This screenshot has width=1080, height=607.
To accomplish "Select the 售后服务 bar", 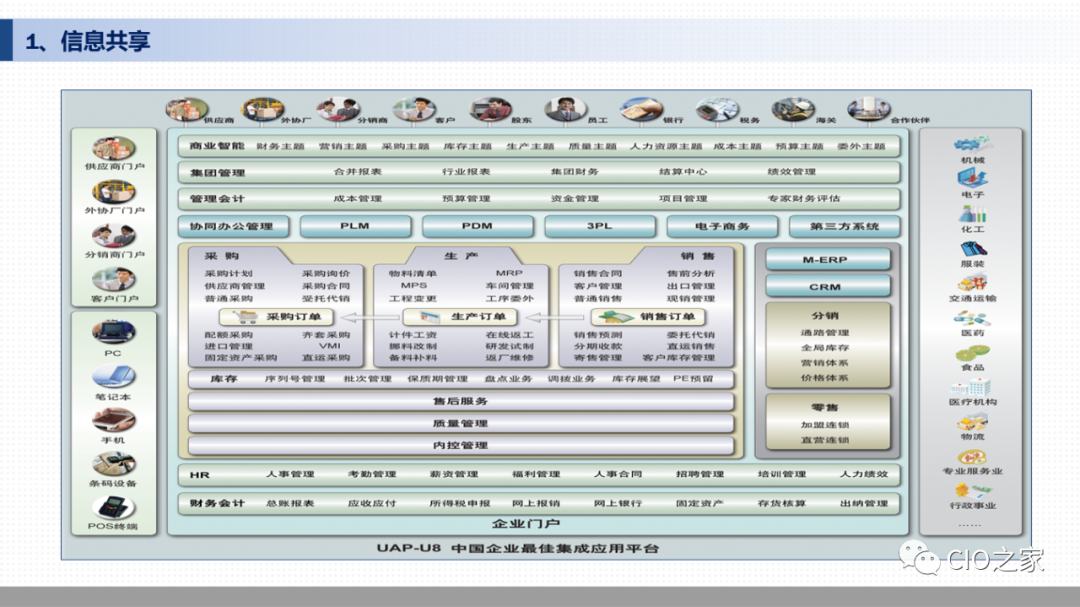I will click(x=461, y=401).
